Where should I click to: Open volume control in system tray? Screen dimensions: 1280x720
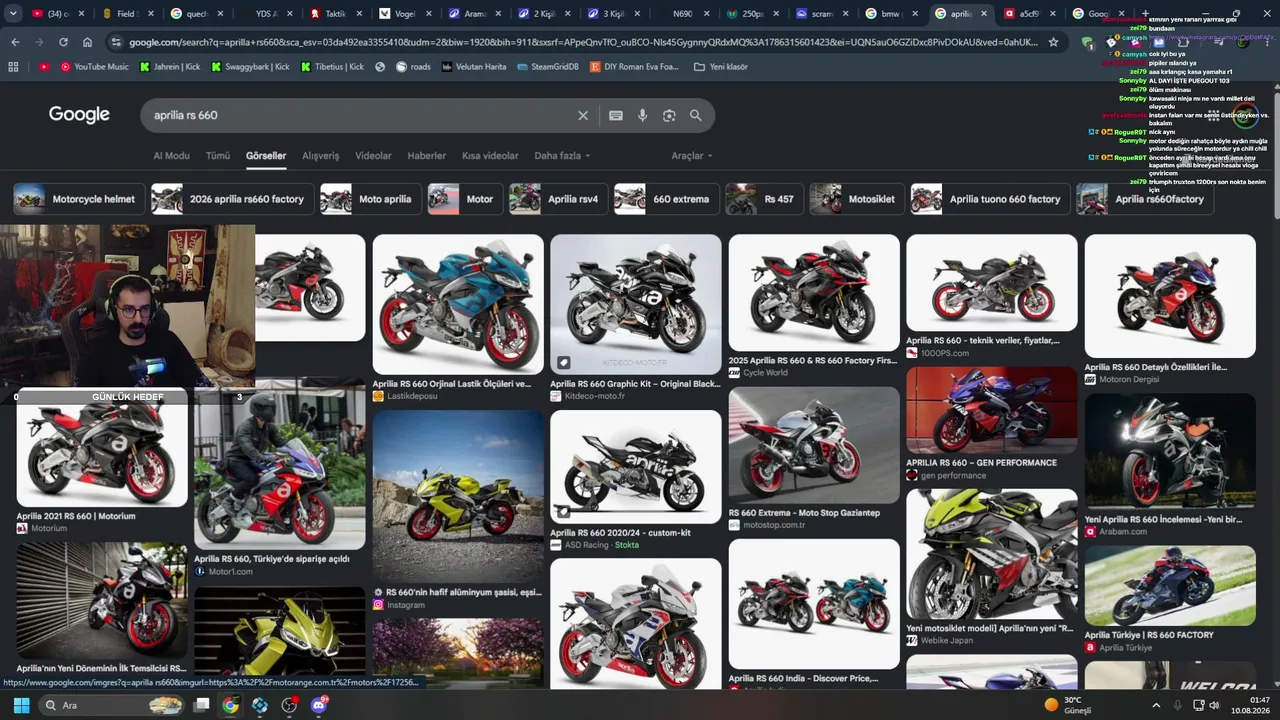coord(1213,705)
